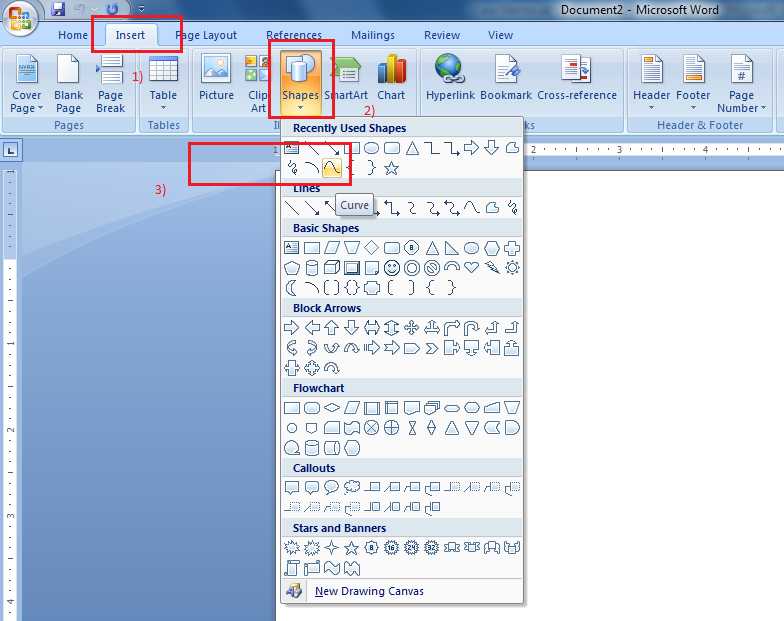This screenshot has height=621, width=784.
Task: Select the Wave banner shape
Action: [332, 568]
